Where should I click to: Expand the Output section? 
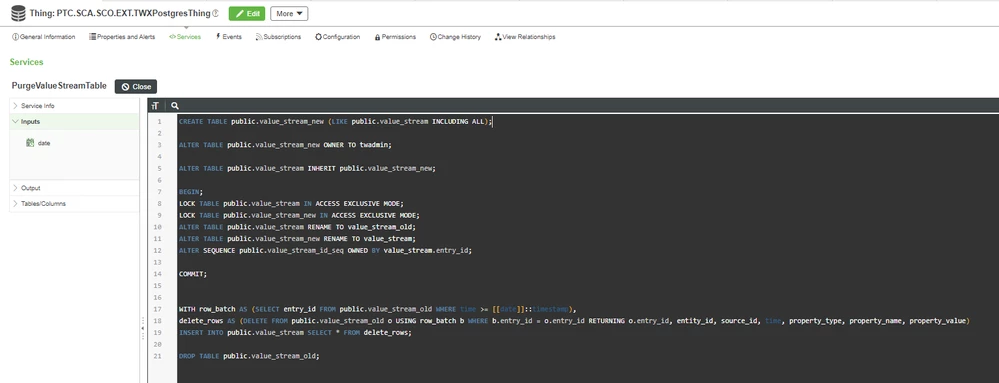point(74,188)
